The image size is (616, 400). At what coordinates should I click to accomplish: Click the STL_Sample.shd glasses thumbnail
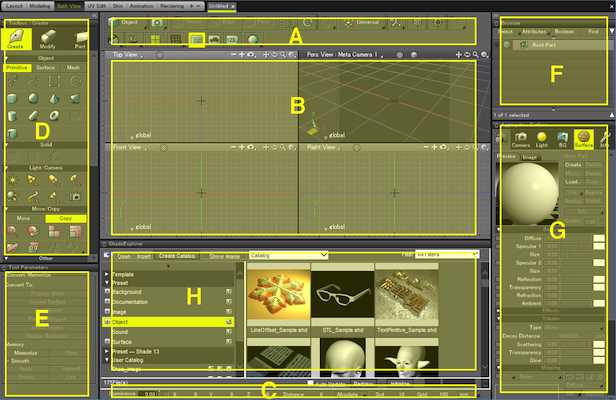(x=341, y=290)
